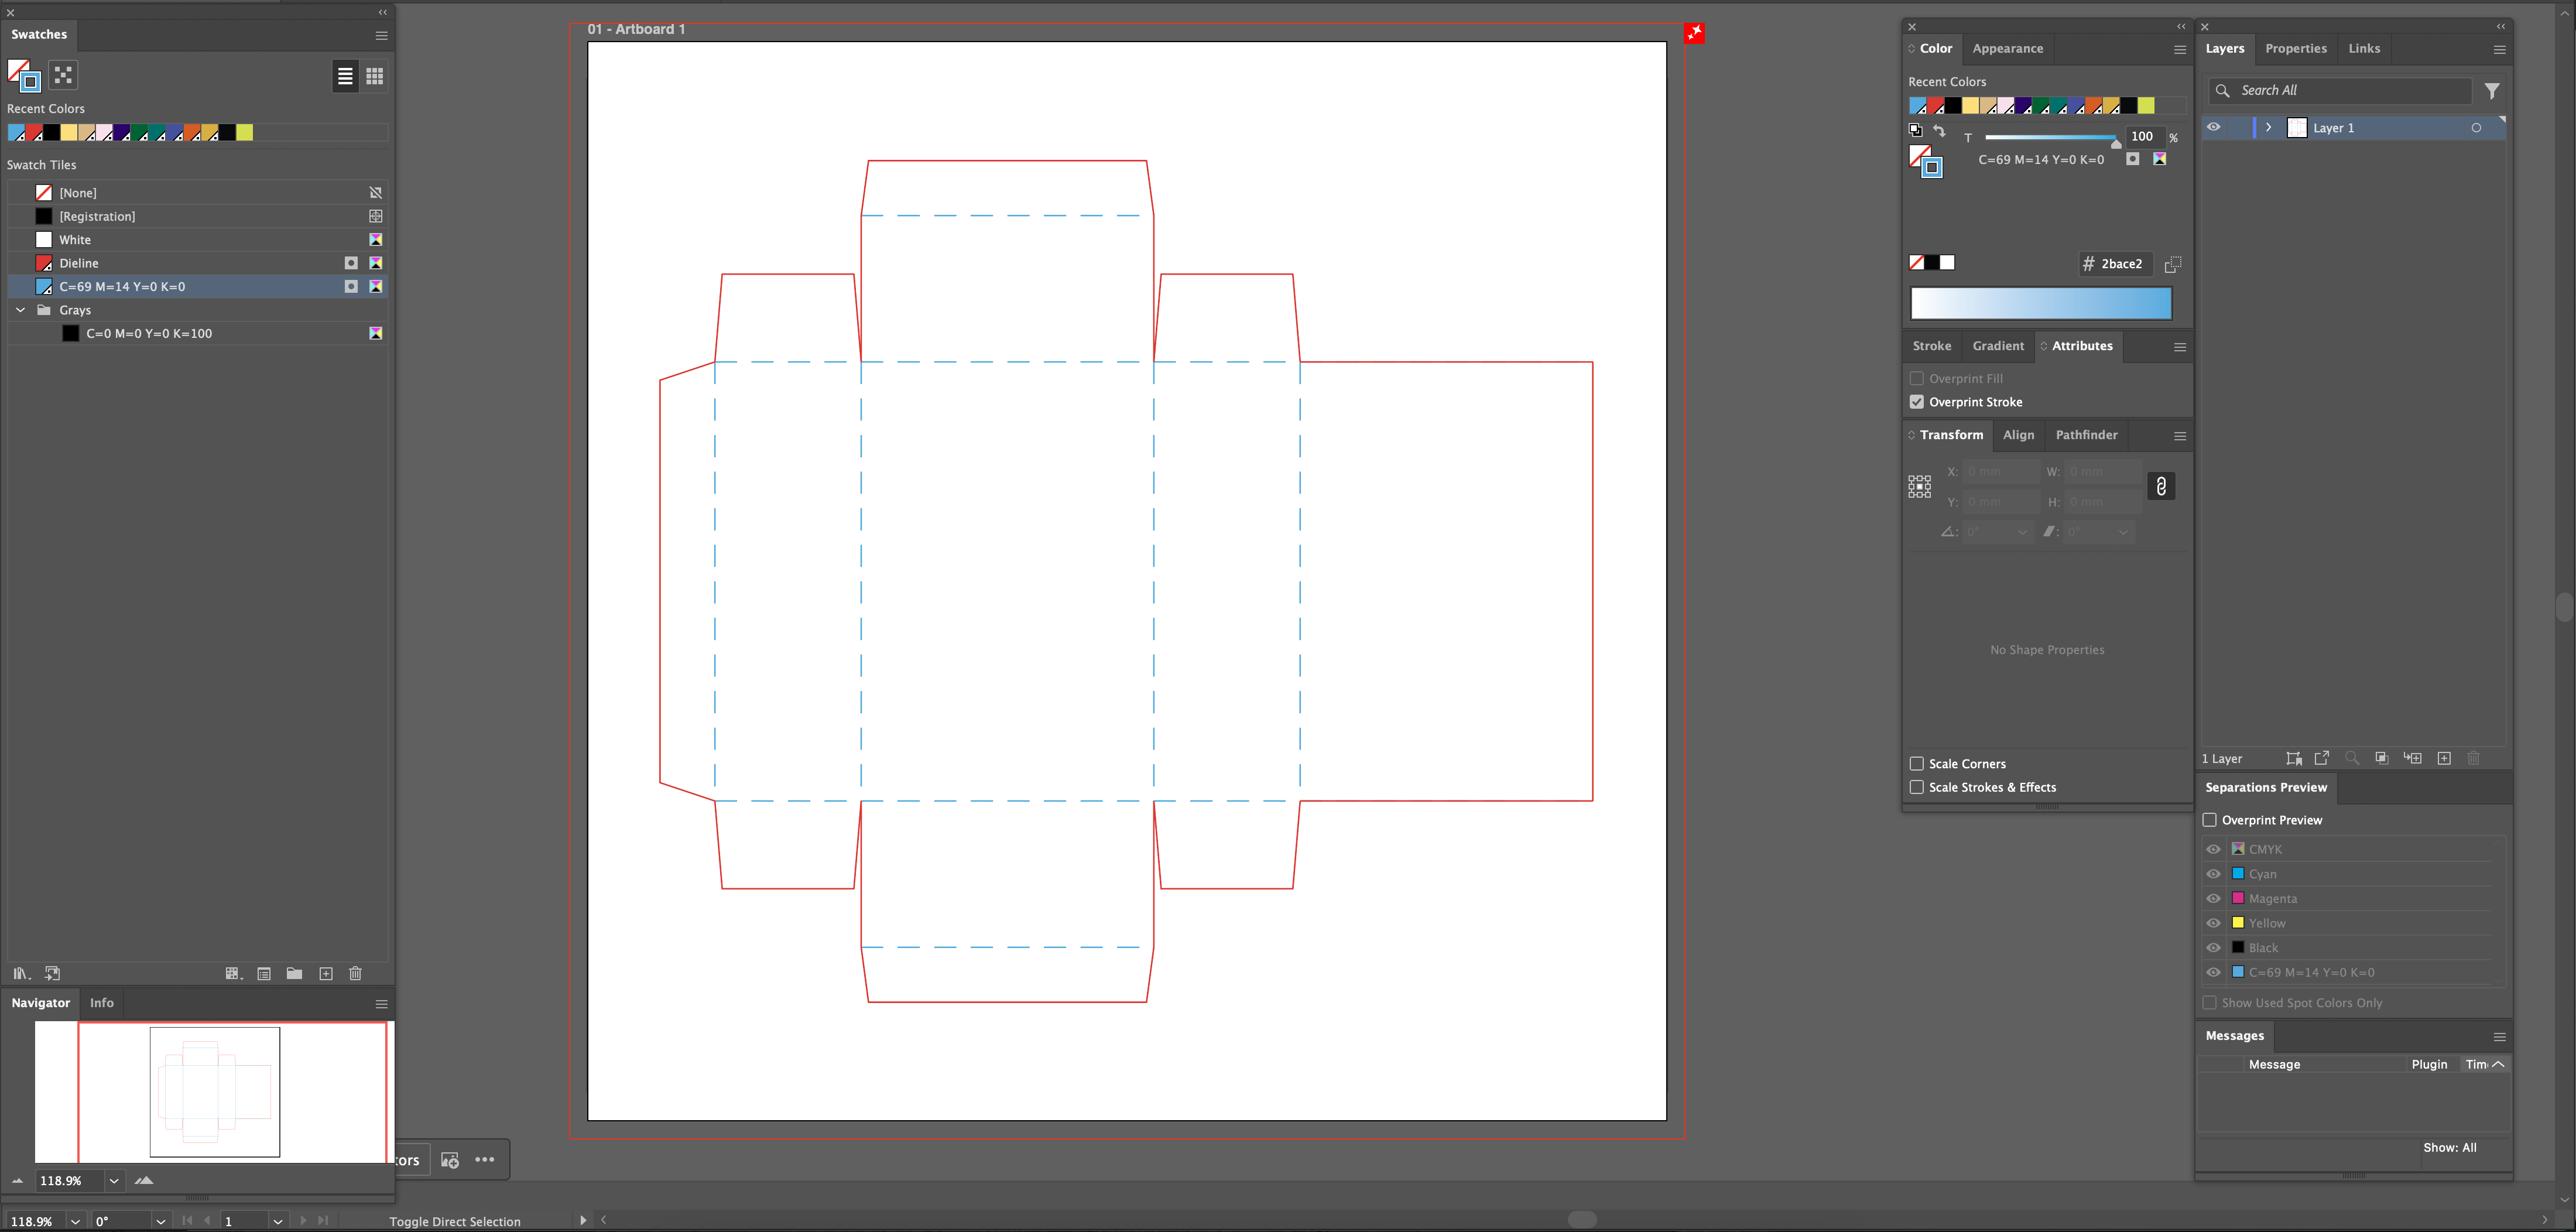Image resolution: width=2576 pixels, height=1232 pixels.
Task: Check Show Used Spot Colors Only
Action: pos(2210,1002)
